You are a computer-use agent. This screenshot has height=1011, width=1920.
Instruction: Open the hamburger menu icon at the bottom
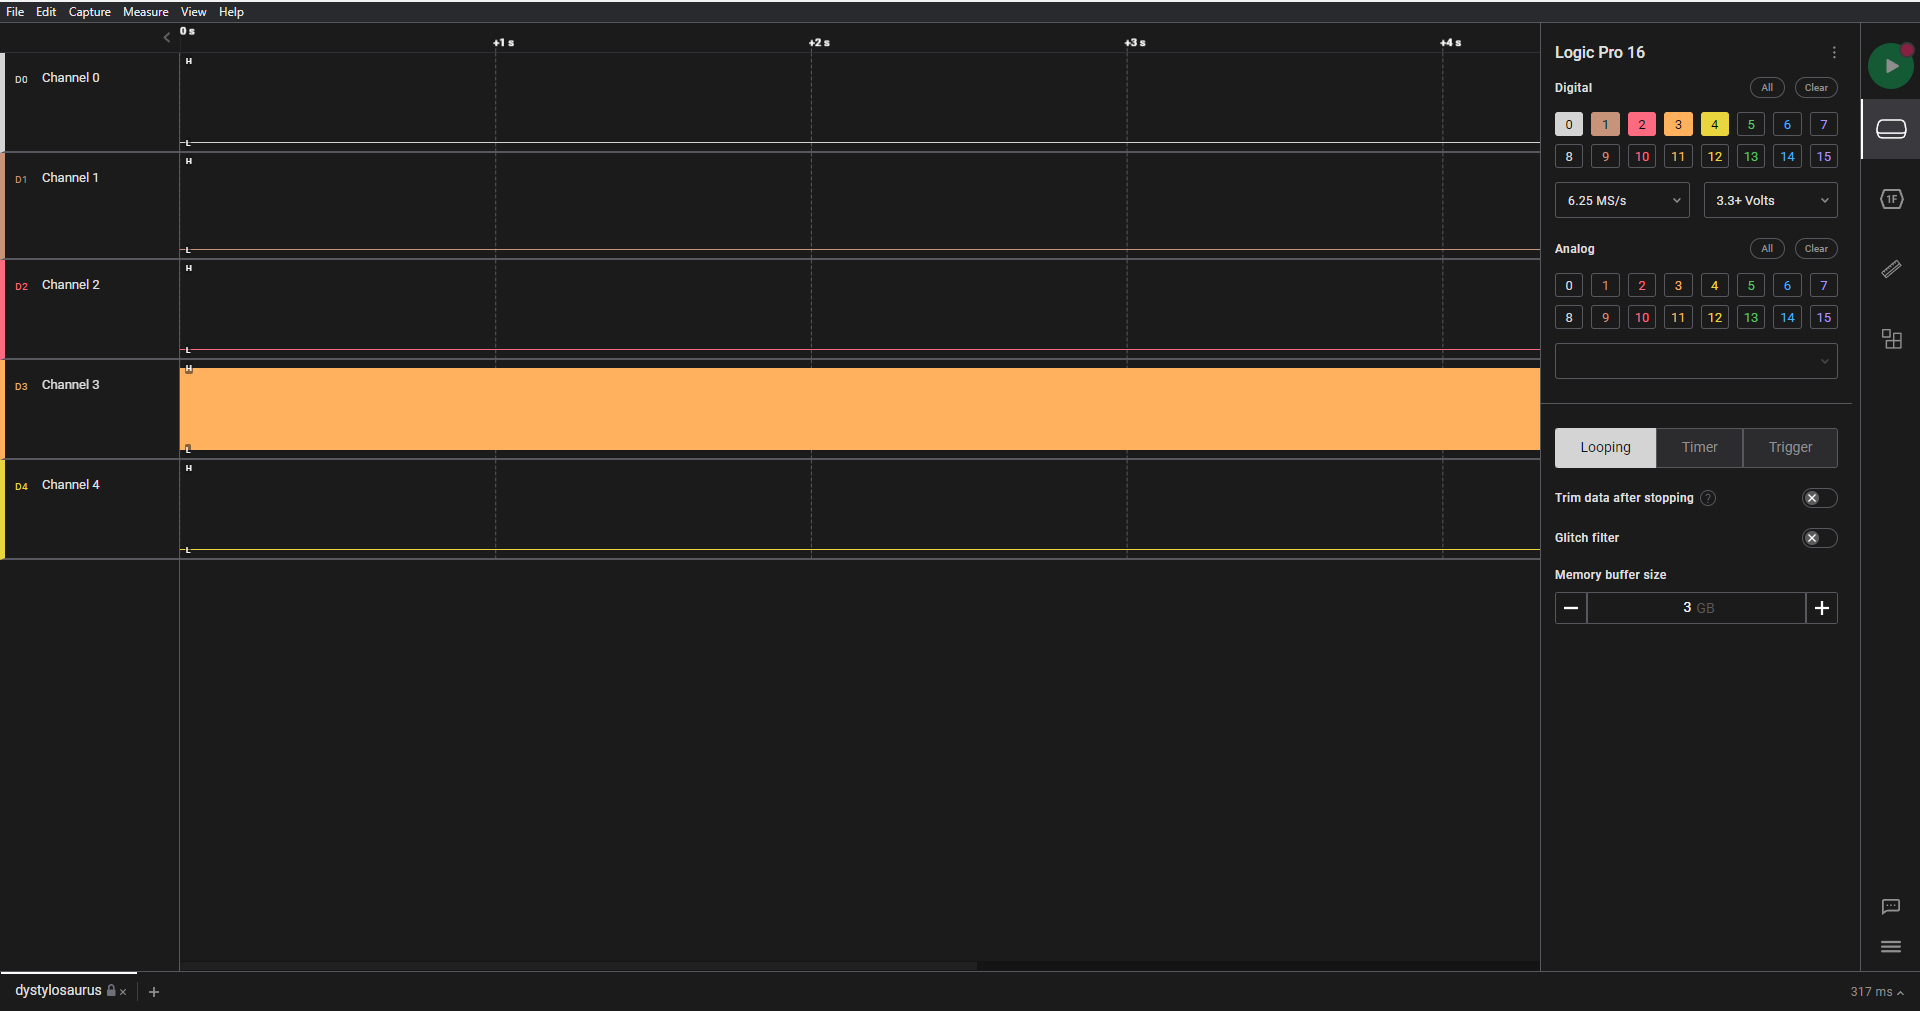1890,947
